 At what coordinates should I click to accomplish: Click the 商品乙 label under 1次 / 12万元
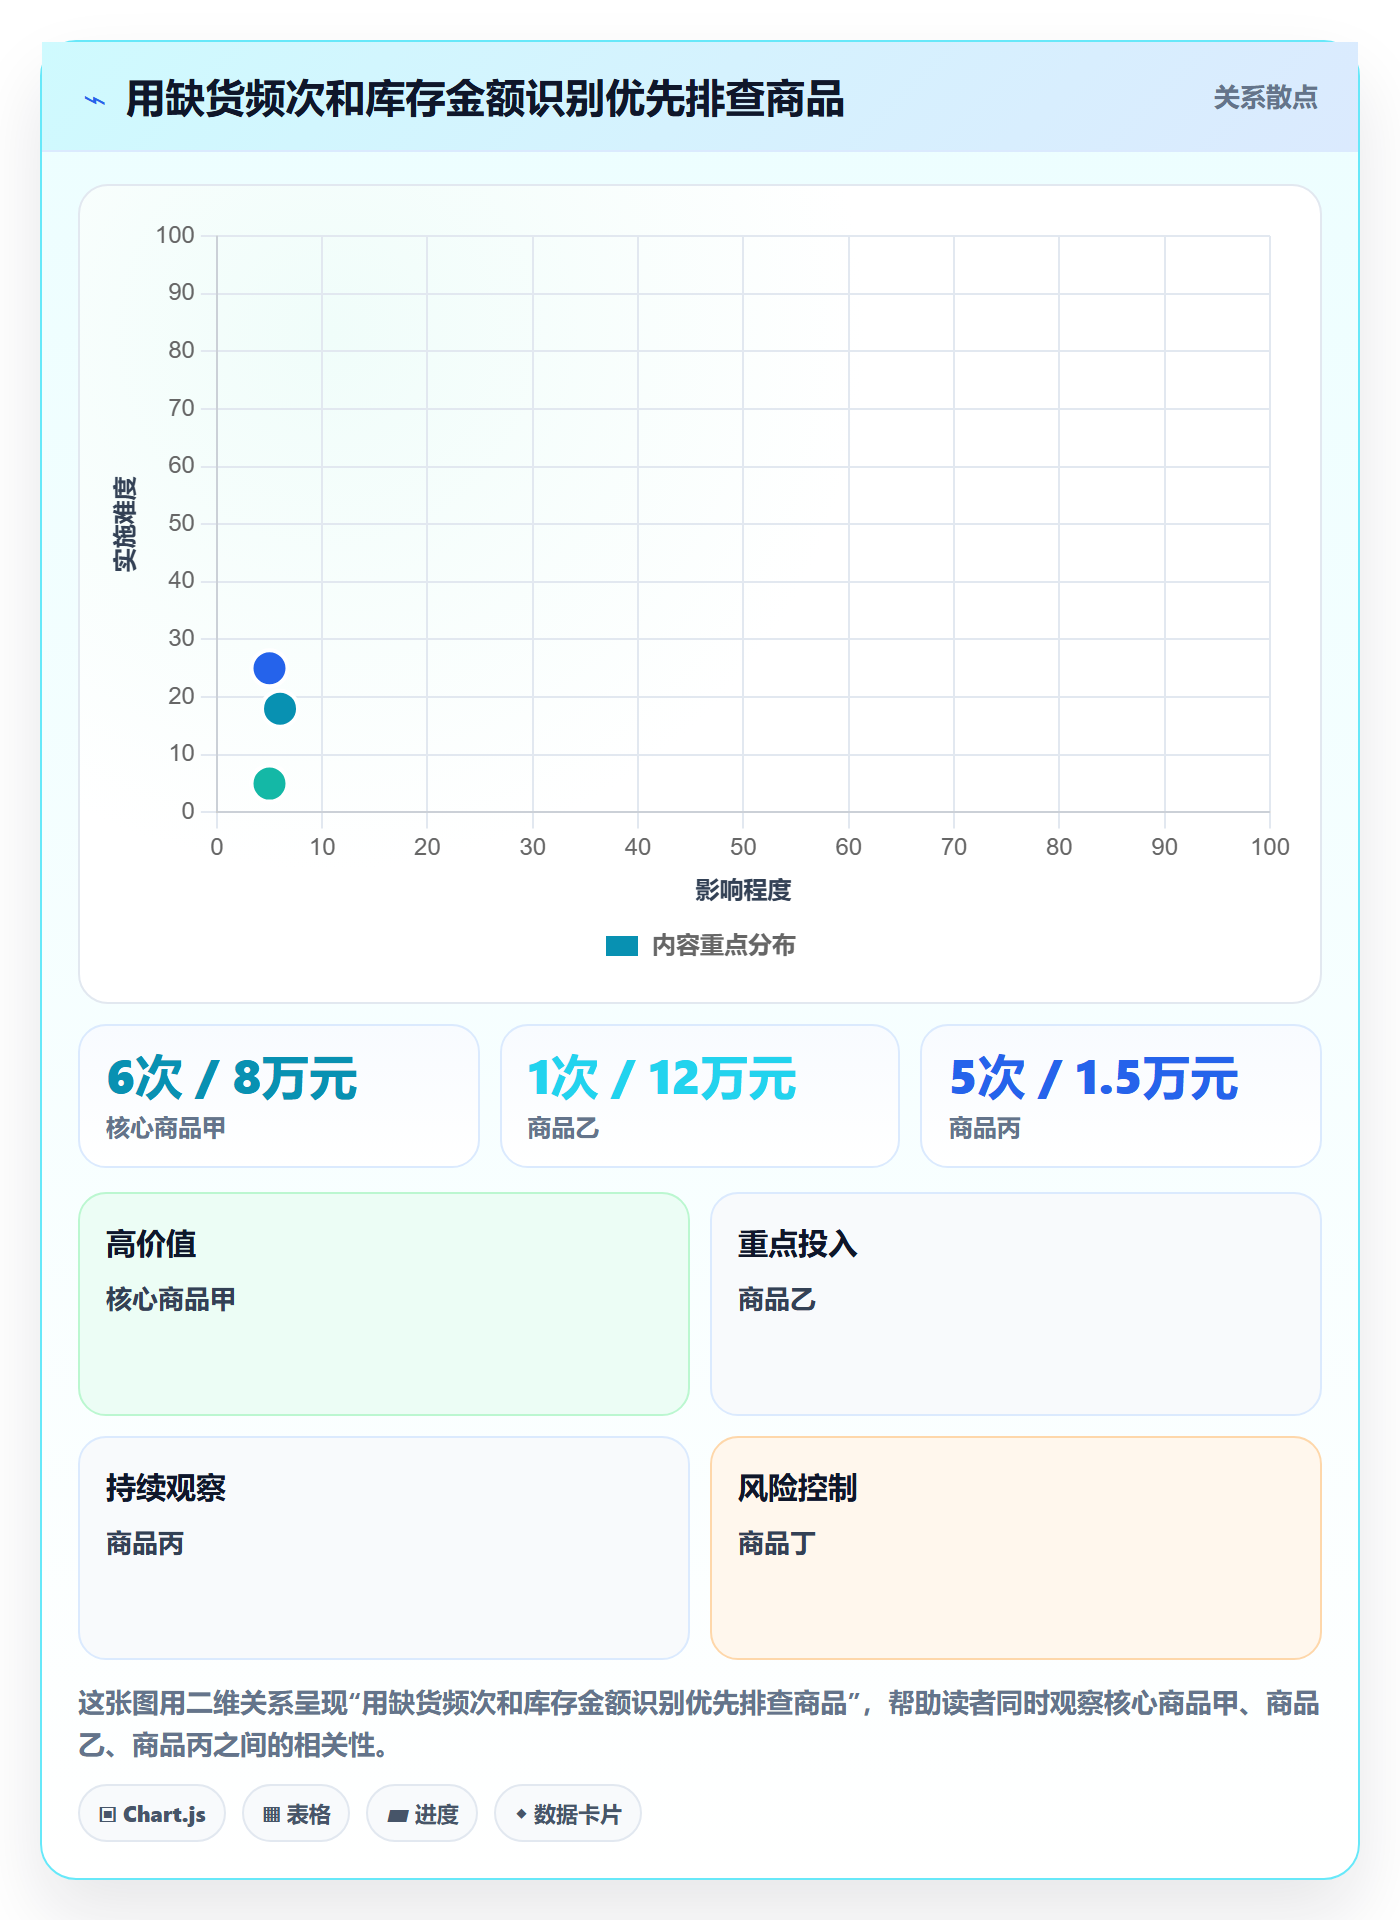click(563, 1129)
